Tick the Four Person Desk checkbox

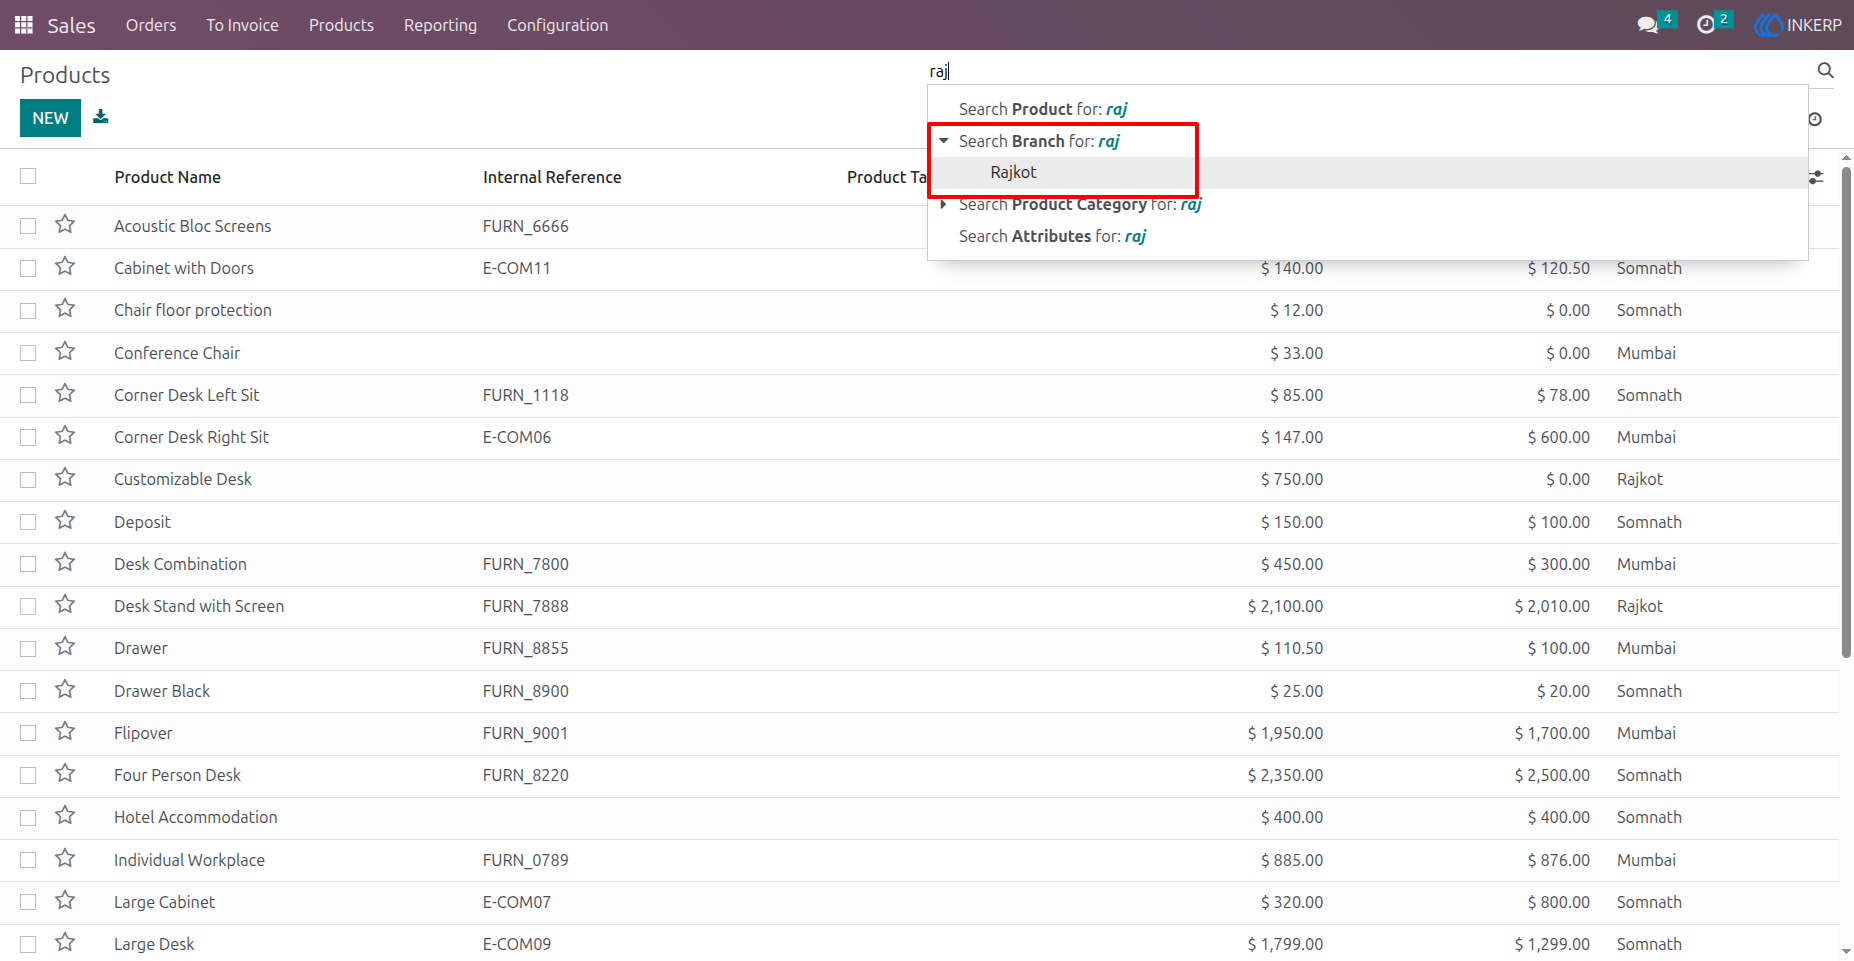click(x=28, y=775)
